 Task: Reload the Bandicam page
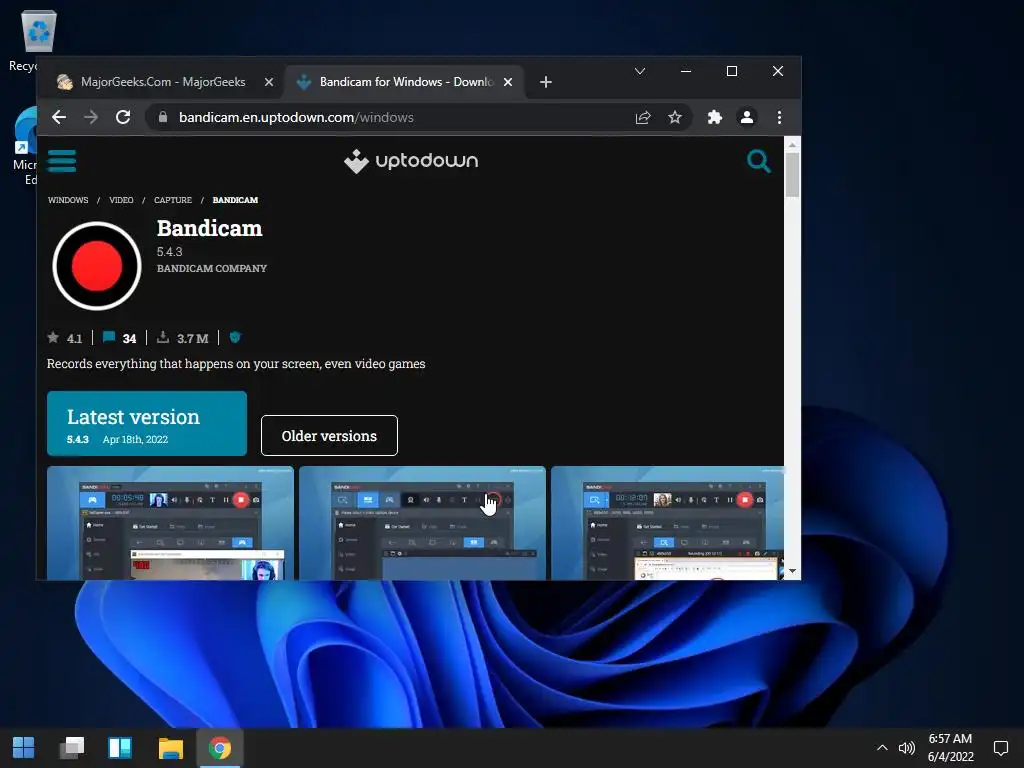(x=123, y=117)
